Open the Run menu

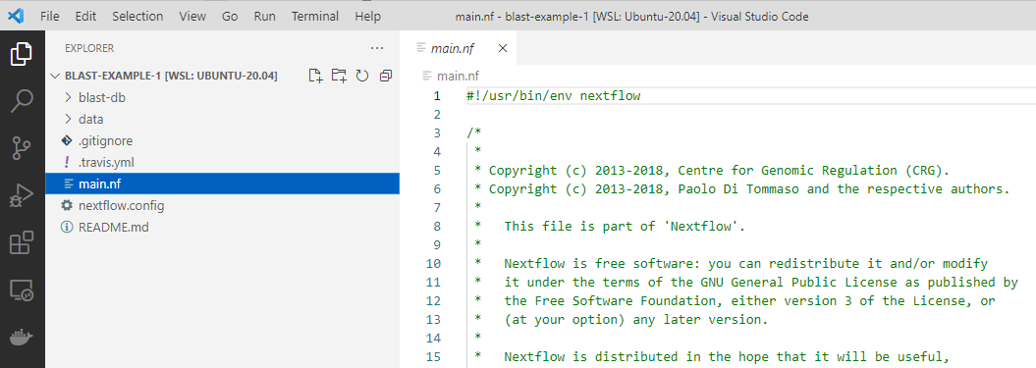(264, 17)
